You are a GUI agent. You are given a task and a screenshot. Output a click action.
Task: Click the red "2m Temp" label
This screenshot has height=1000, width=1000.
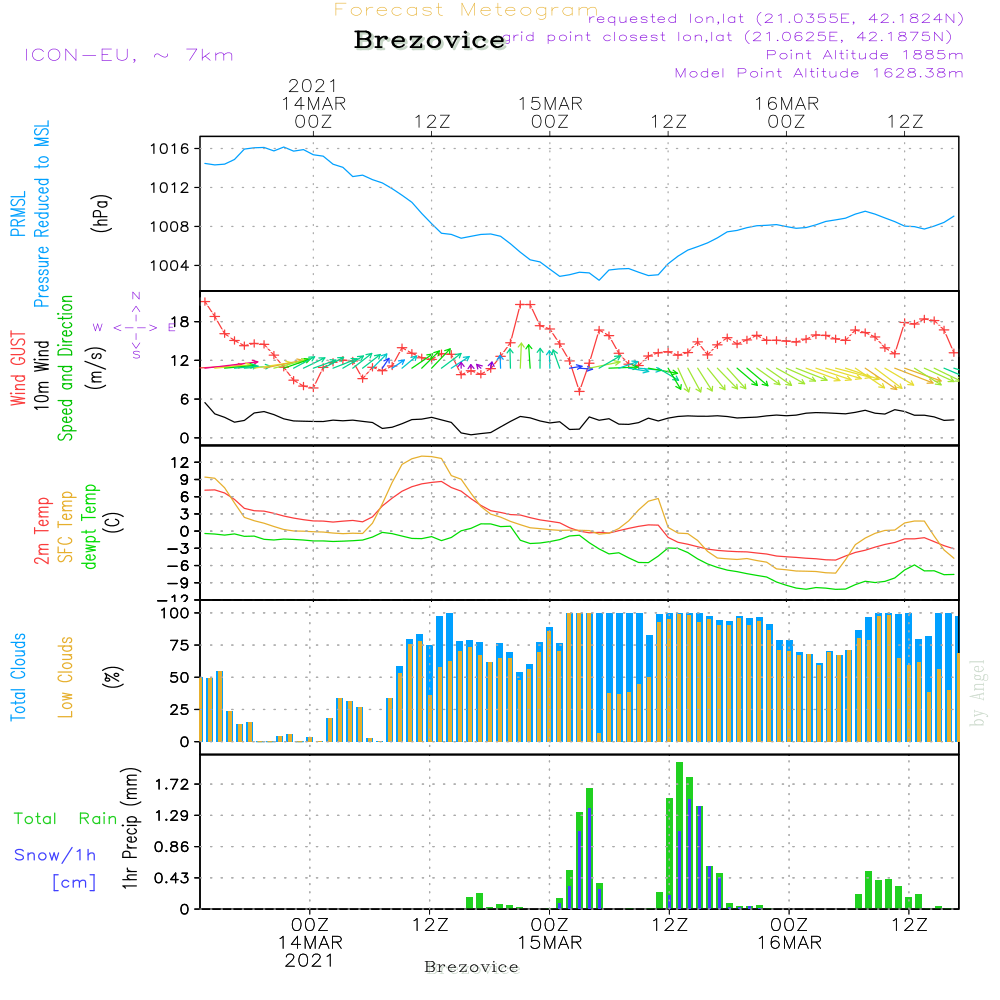click(x=42, y=531)
